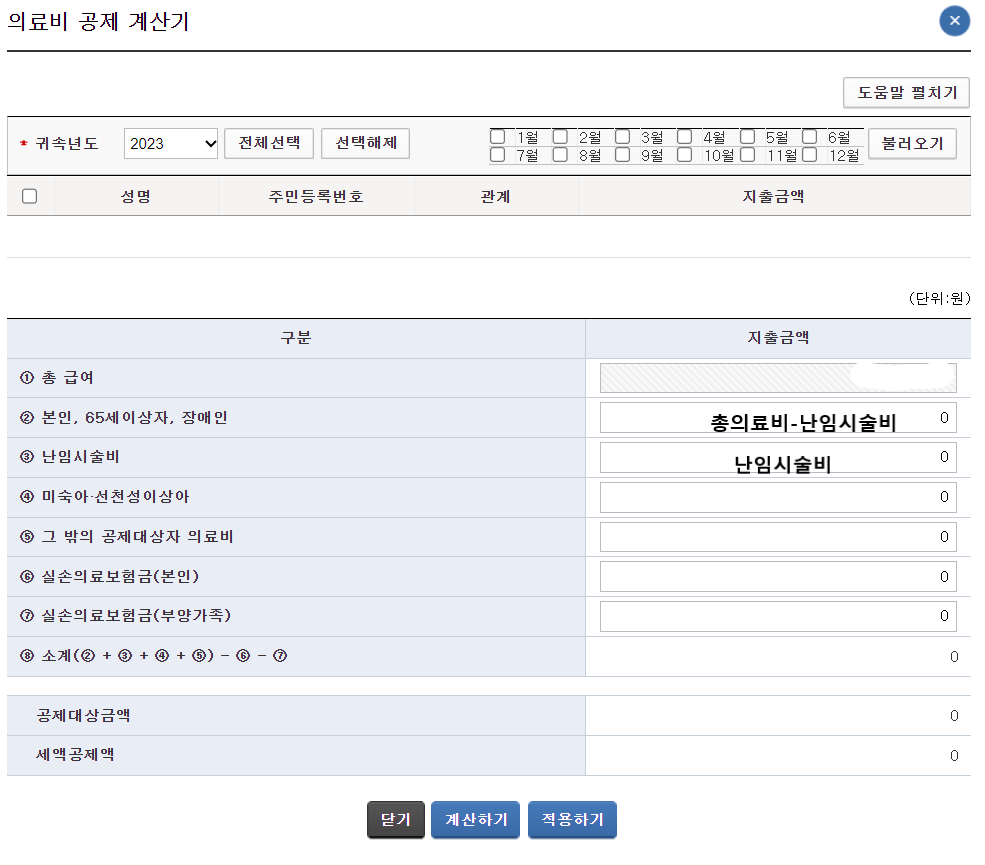The image size is (985, 865).
Task: Check the 7월 month checkbox
Action: 498,153
